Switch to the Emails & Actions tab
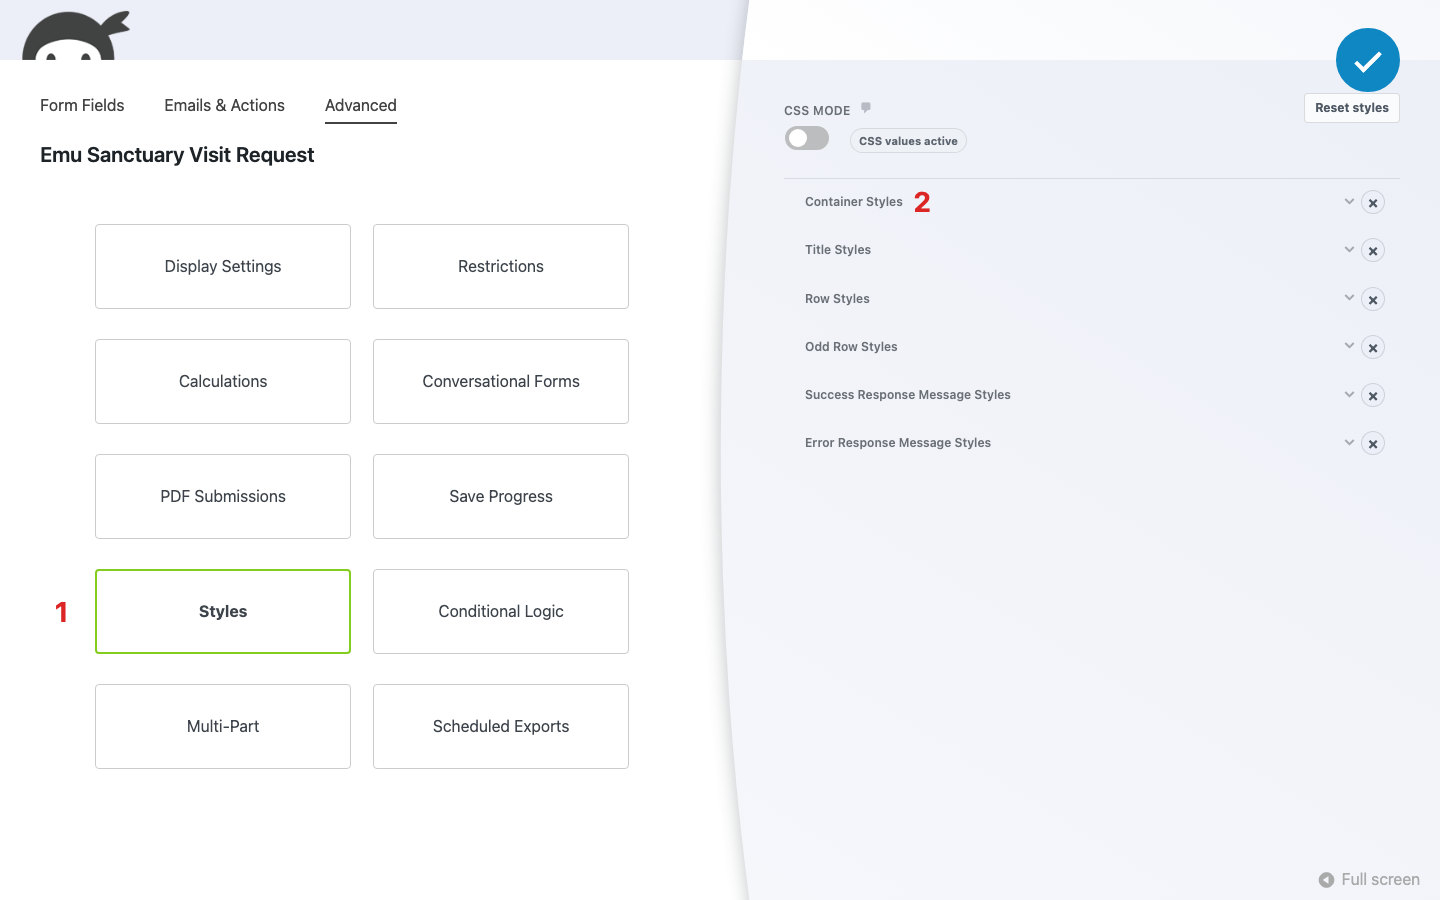 pyautogui.click(x=224, y=105)
